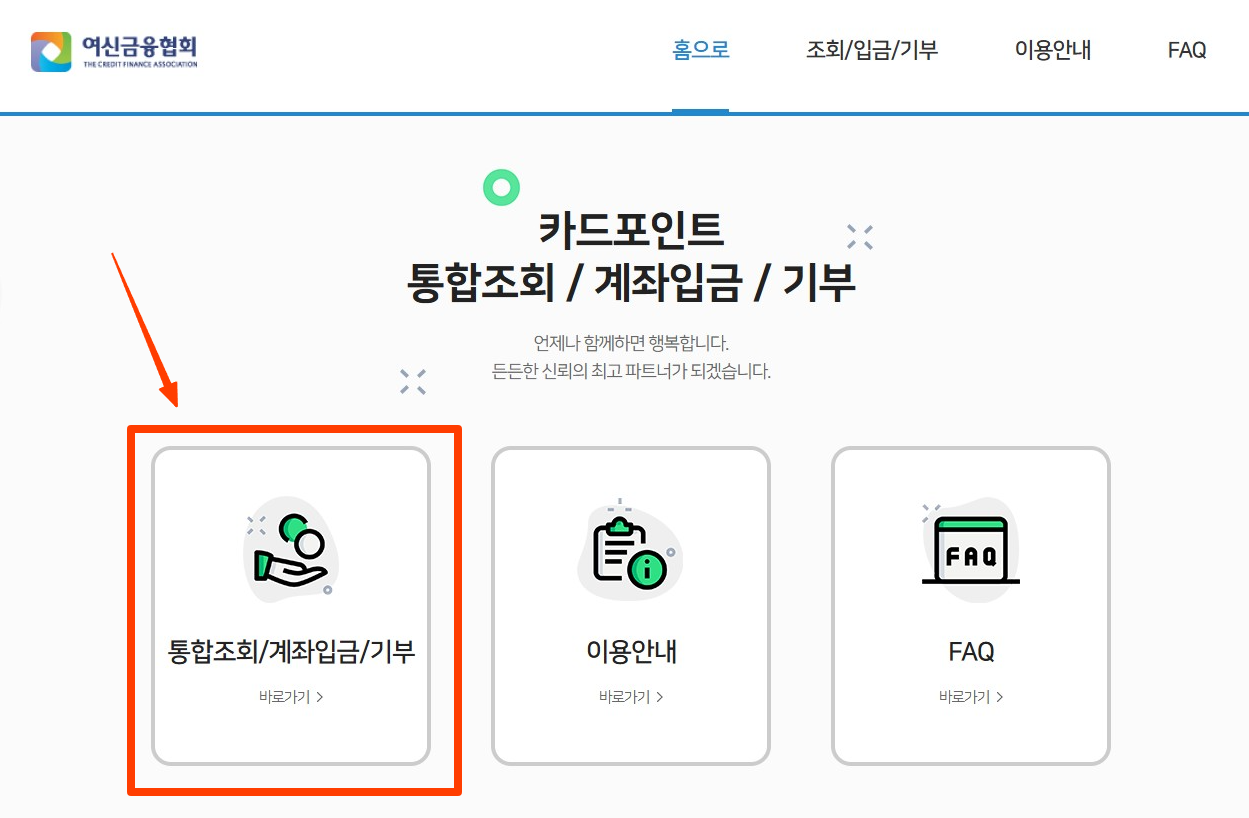Click the FAQ browser window icon
Image resolution: width=1249 pixels, height=818 pixels.
point(970,550)
